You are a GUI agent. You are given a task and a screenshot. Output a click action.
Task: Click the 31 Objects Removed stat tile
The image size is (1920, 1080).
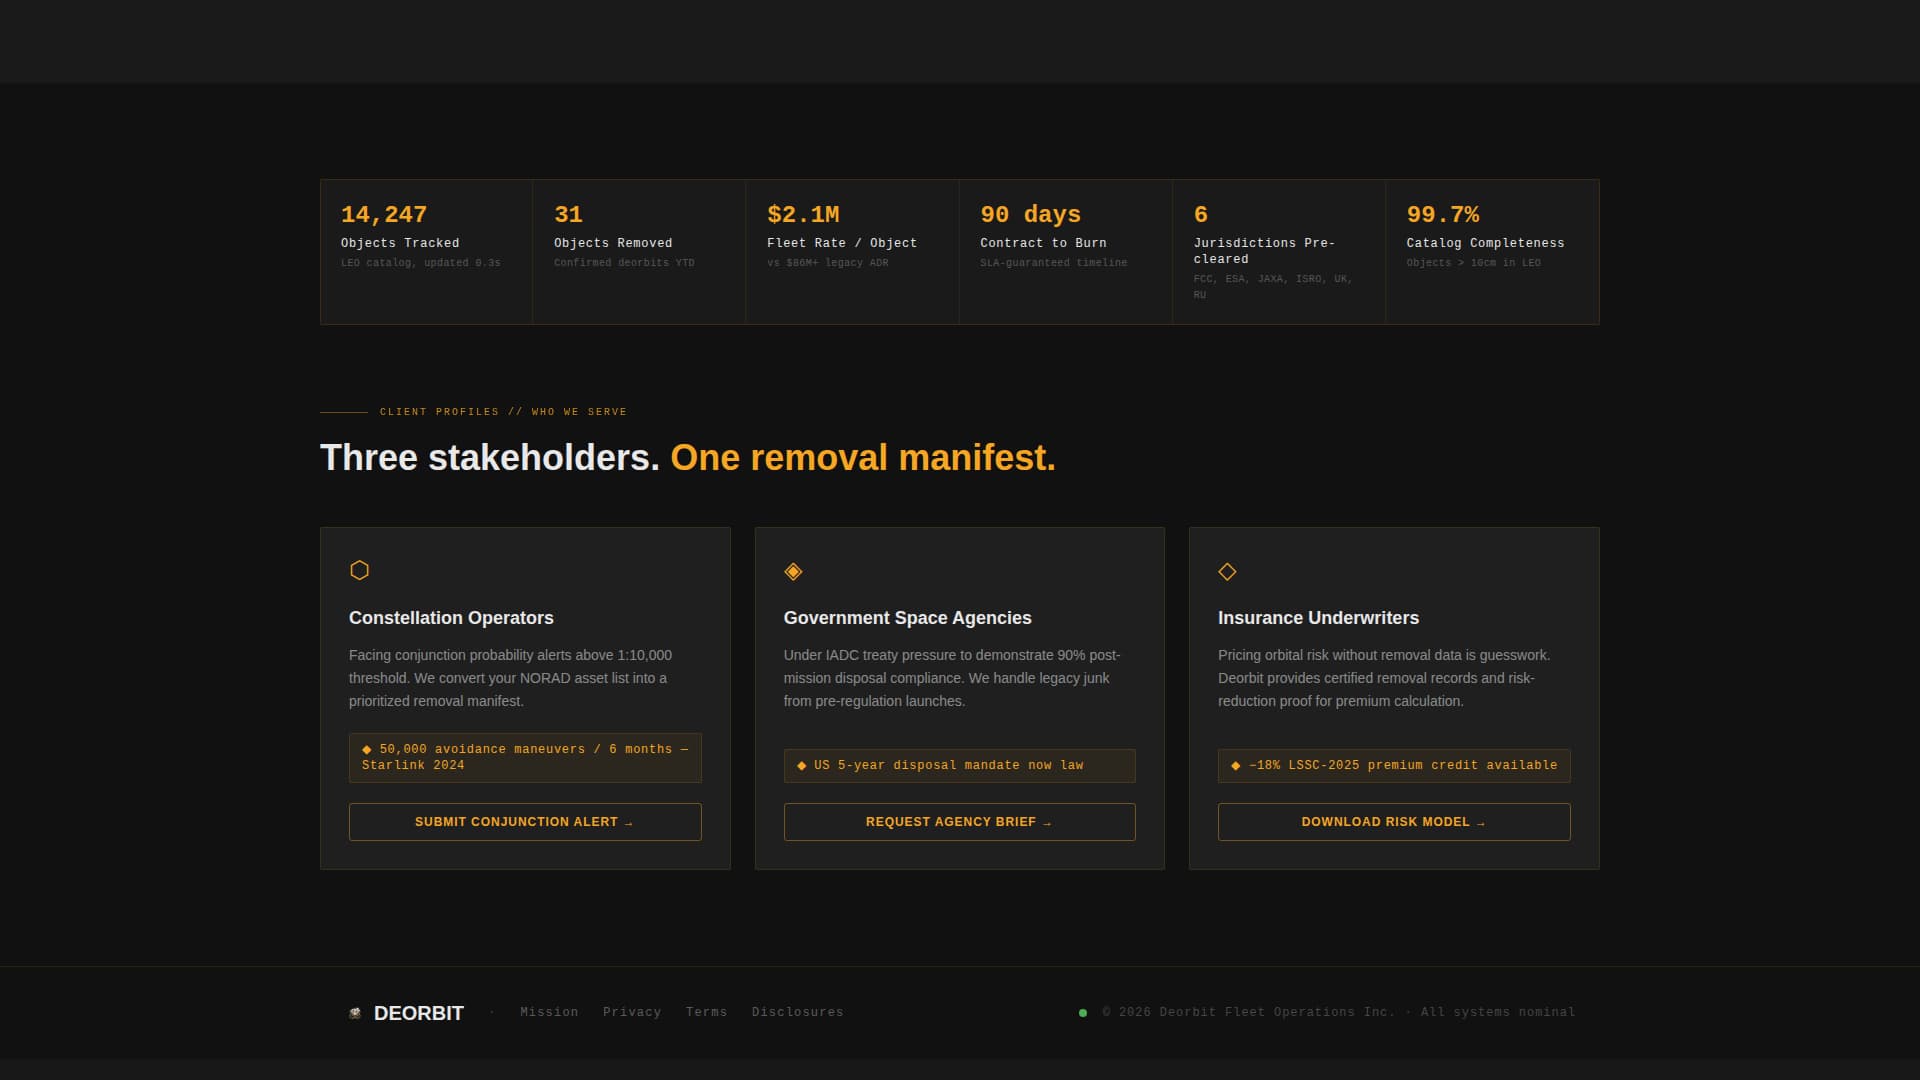(639, 251)
